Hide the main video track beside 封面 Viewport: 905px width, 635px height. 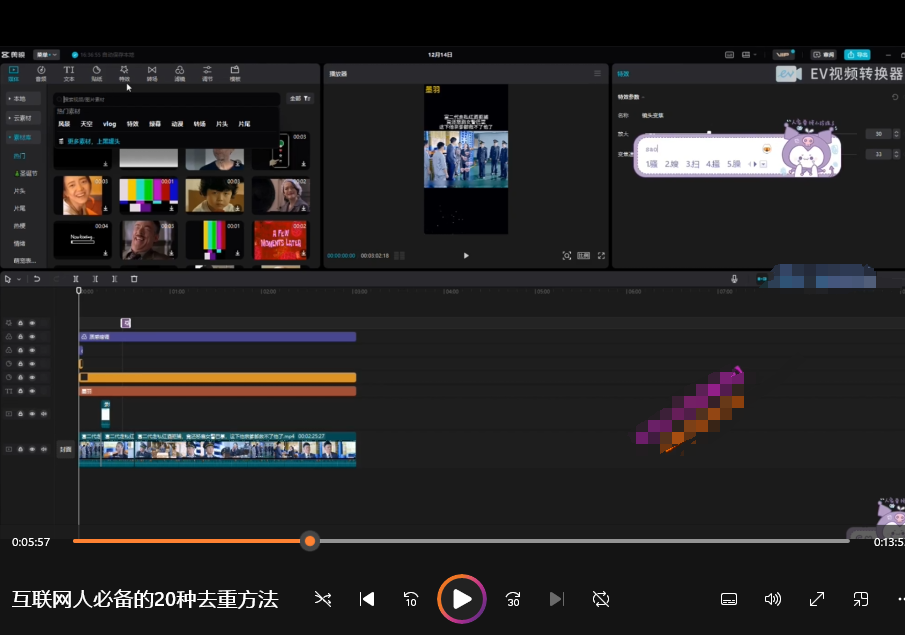pos(32,449)
